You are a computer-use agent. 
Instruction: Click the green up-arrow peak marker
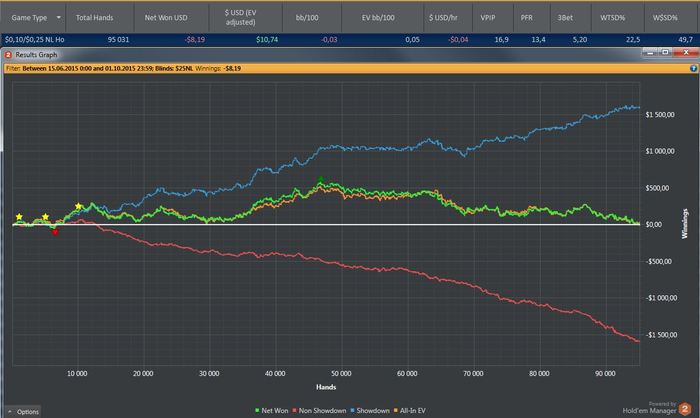321,180
